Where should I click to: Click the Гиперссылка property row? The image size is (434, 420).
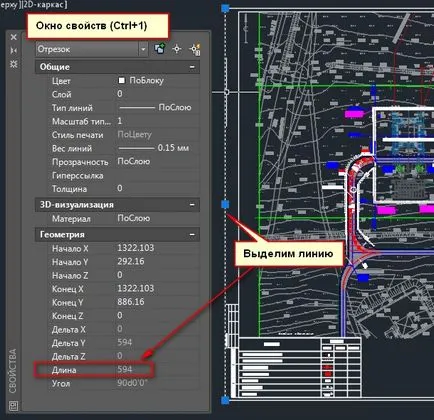123,175
